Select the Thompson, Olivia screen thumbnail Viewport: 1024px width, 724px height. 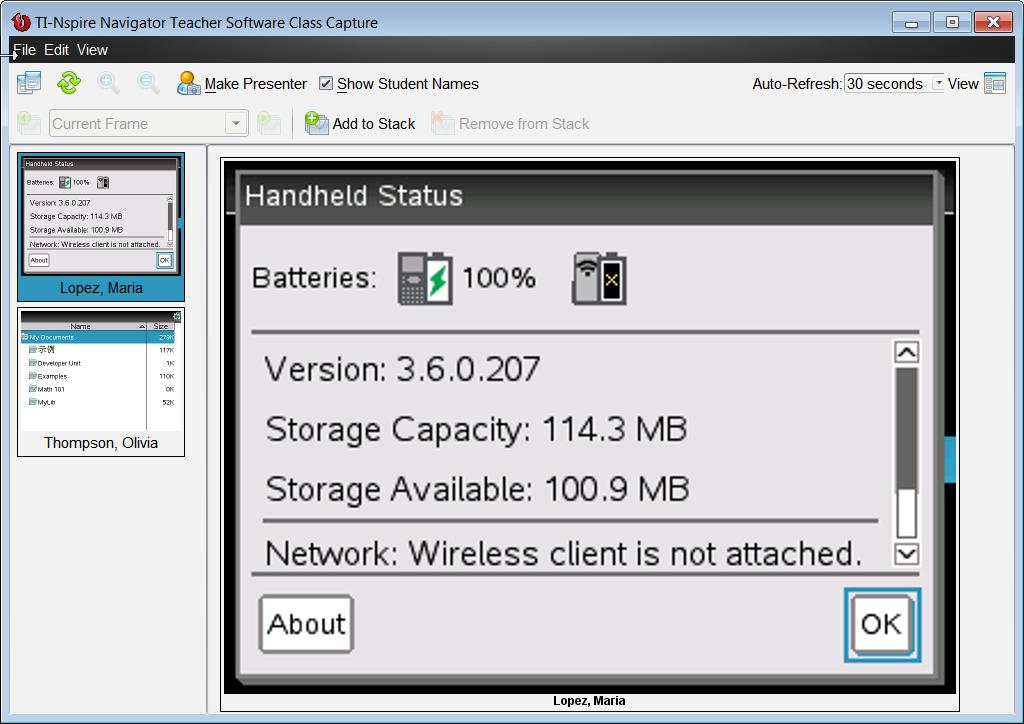[101, 382]
